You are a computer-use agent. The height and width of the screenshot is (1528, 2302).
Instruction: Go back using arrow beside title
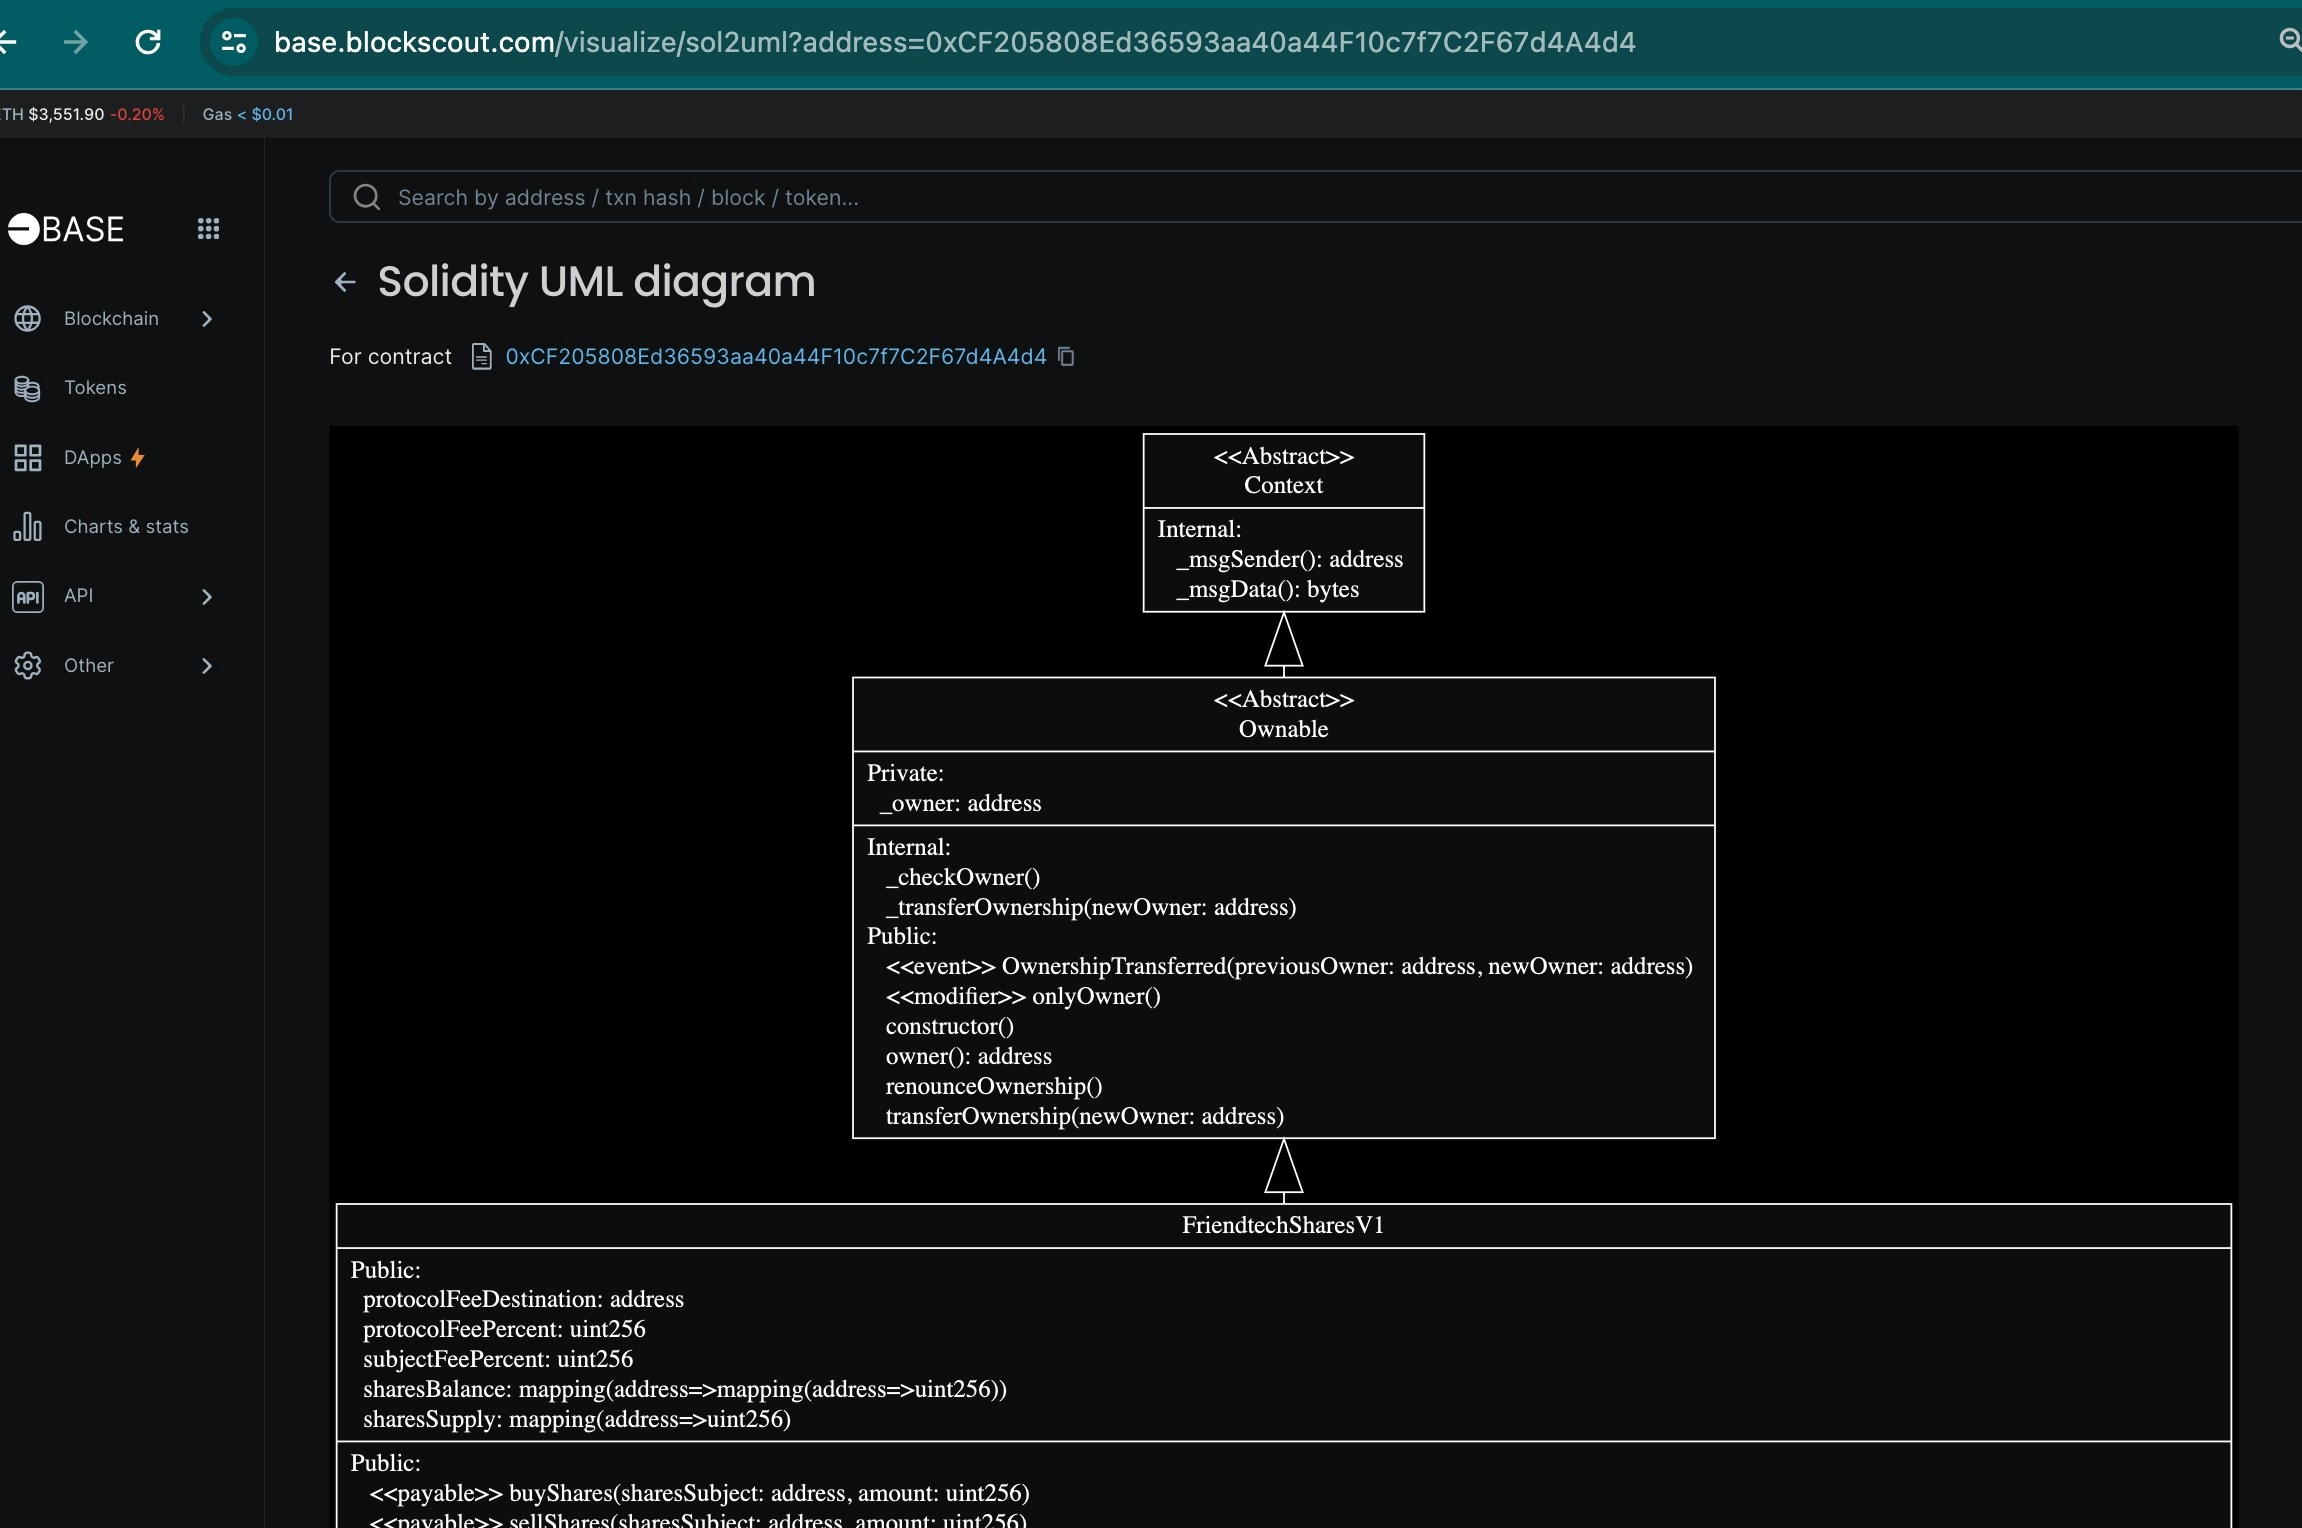click(345, 283)
